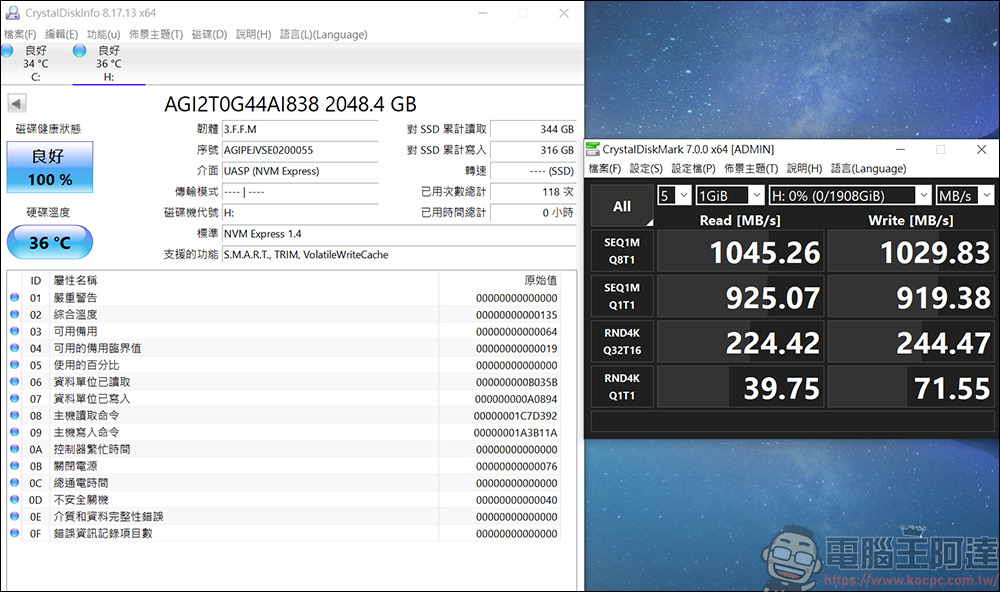The height and width of the screenshot is (592, 1000).
Task: Run all benchmarks with All button
Action: [622, 206]
